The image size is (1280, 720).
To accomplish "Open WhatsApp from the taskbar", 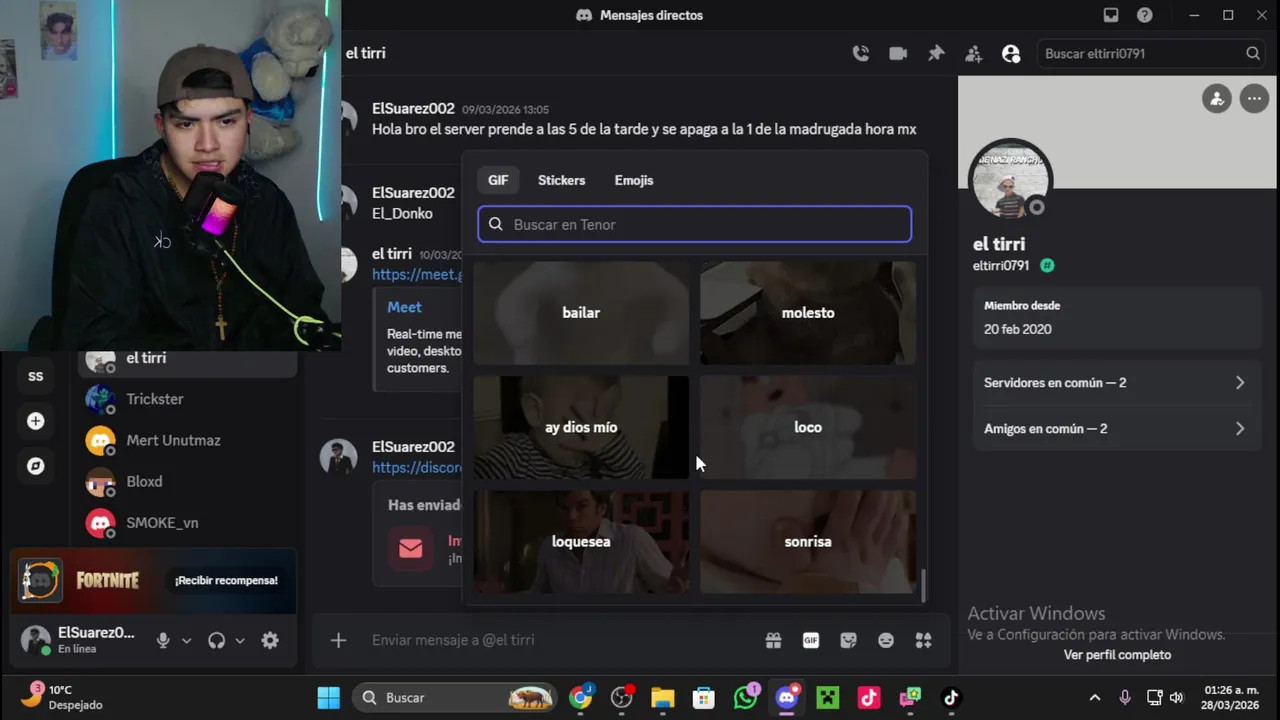I will [745, 698].
